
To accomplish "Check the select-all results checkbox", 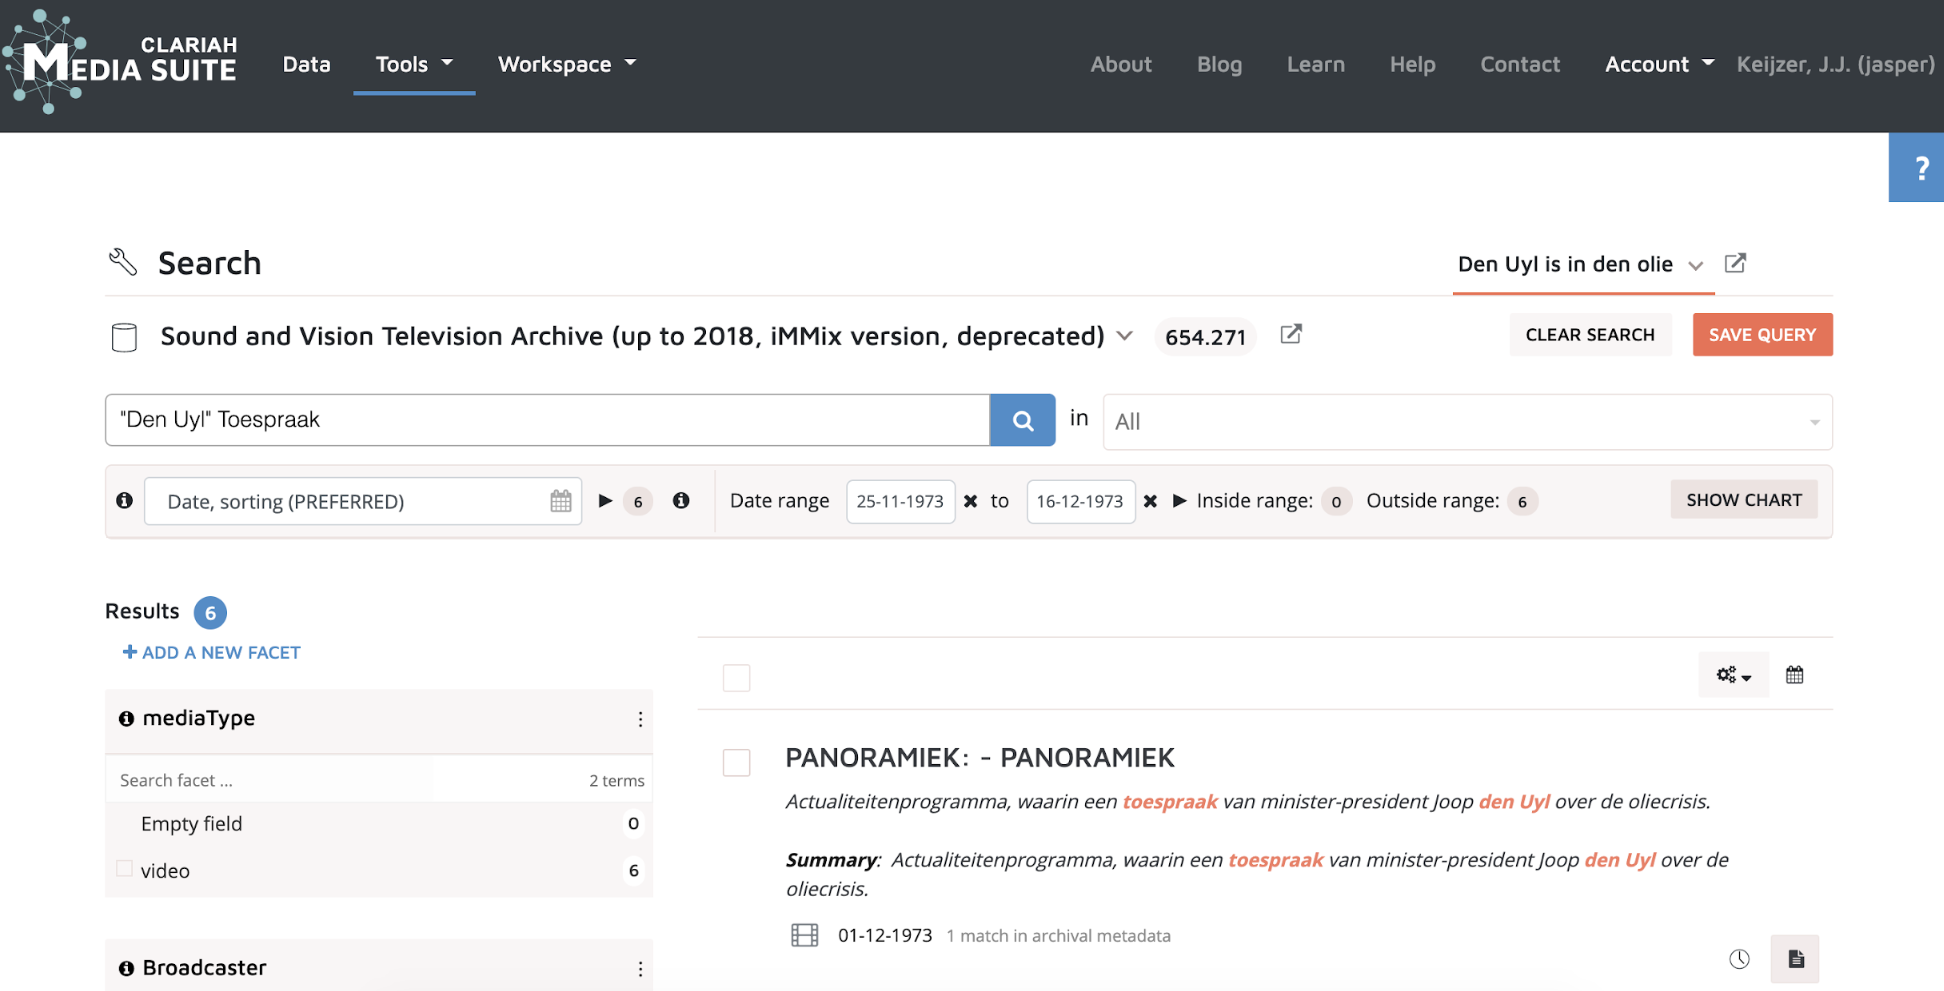I will [x=736, y=678].
